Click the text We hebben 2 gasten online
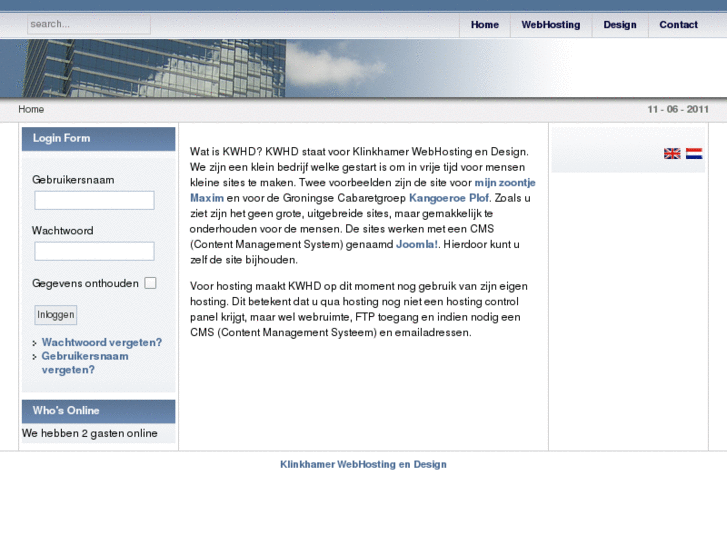Screen dimensions: 727x545 point(89,433)
